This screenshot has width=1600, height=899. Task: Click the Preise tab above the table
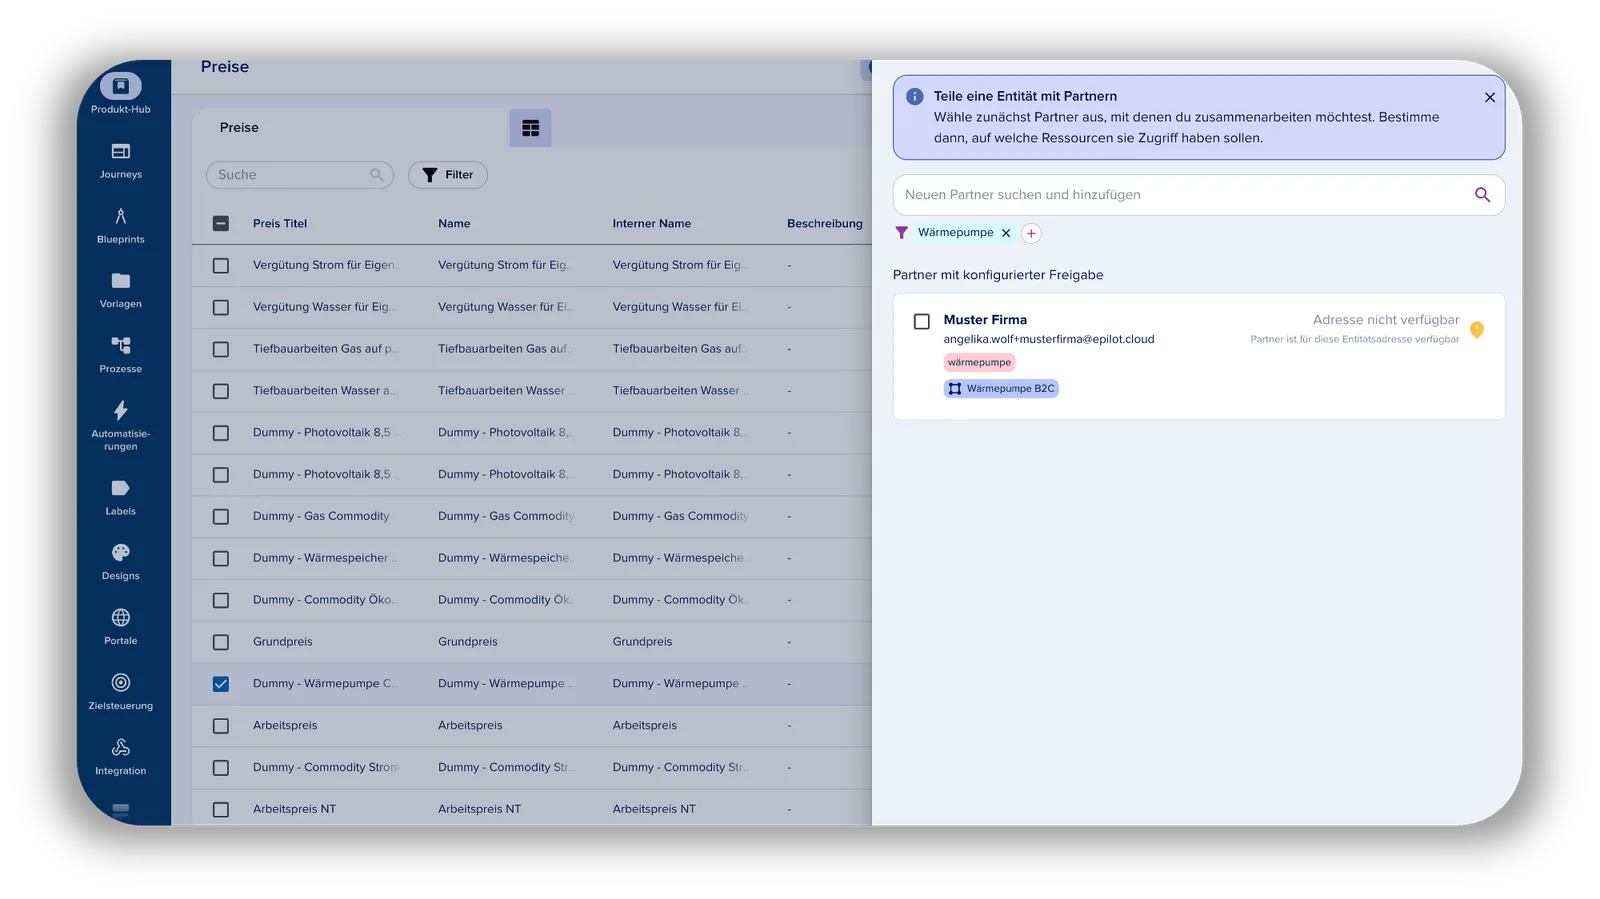239,128
